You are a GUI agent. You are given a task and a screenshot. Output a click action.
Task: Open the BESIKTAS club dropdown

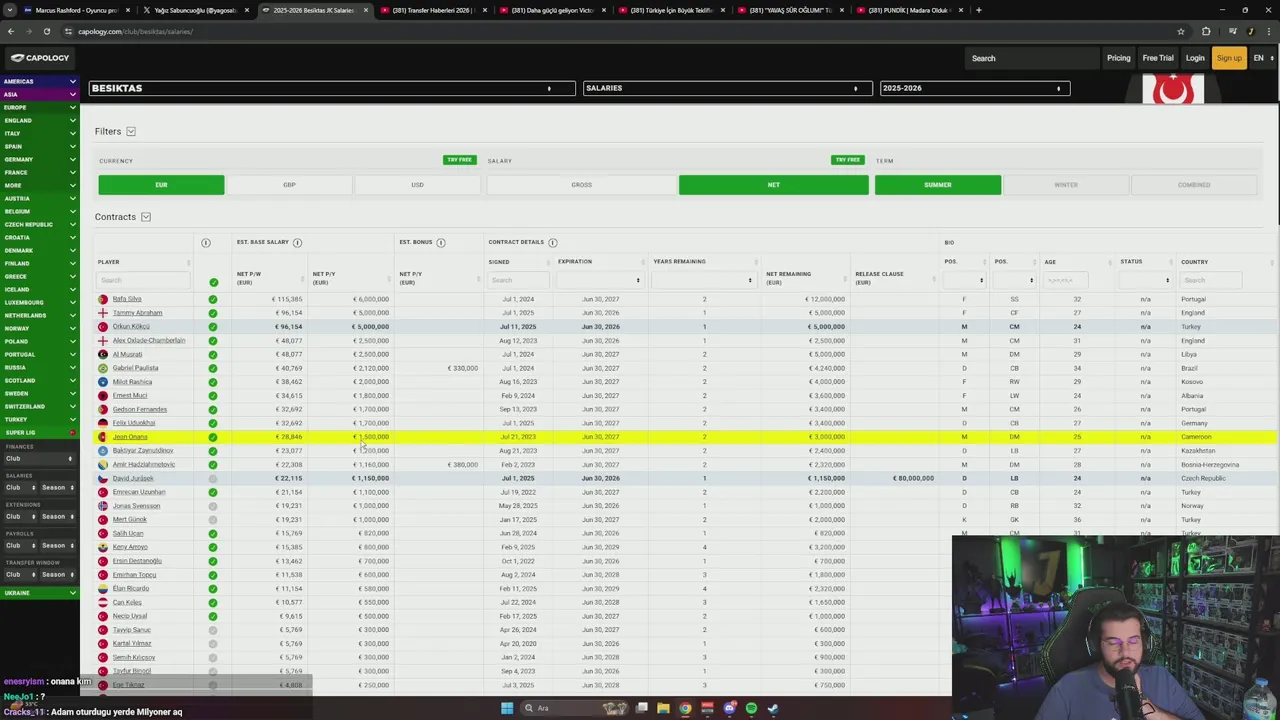click(x=332, y=88)
